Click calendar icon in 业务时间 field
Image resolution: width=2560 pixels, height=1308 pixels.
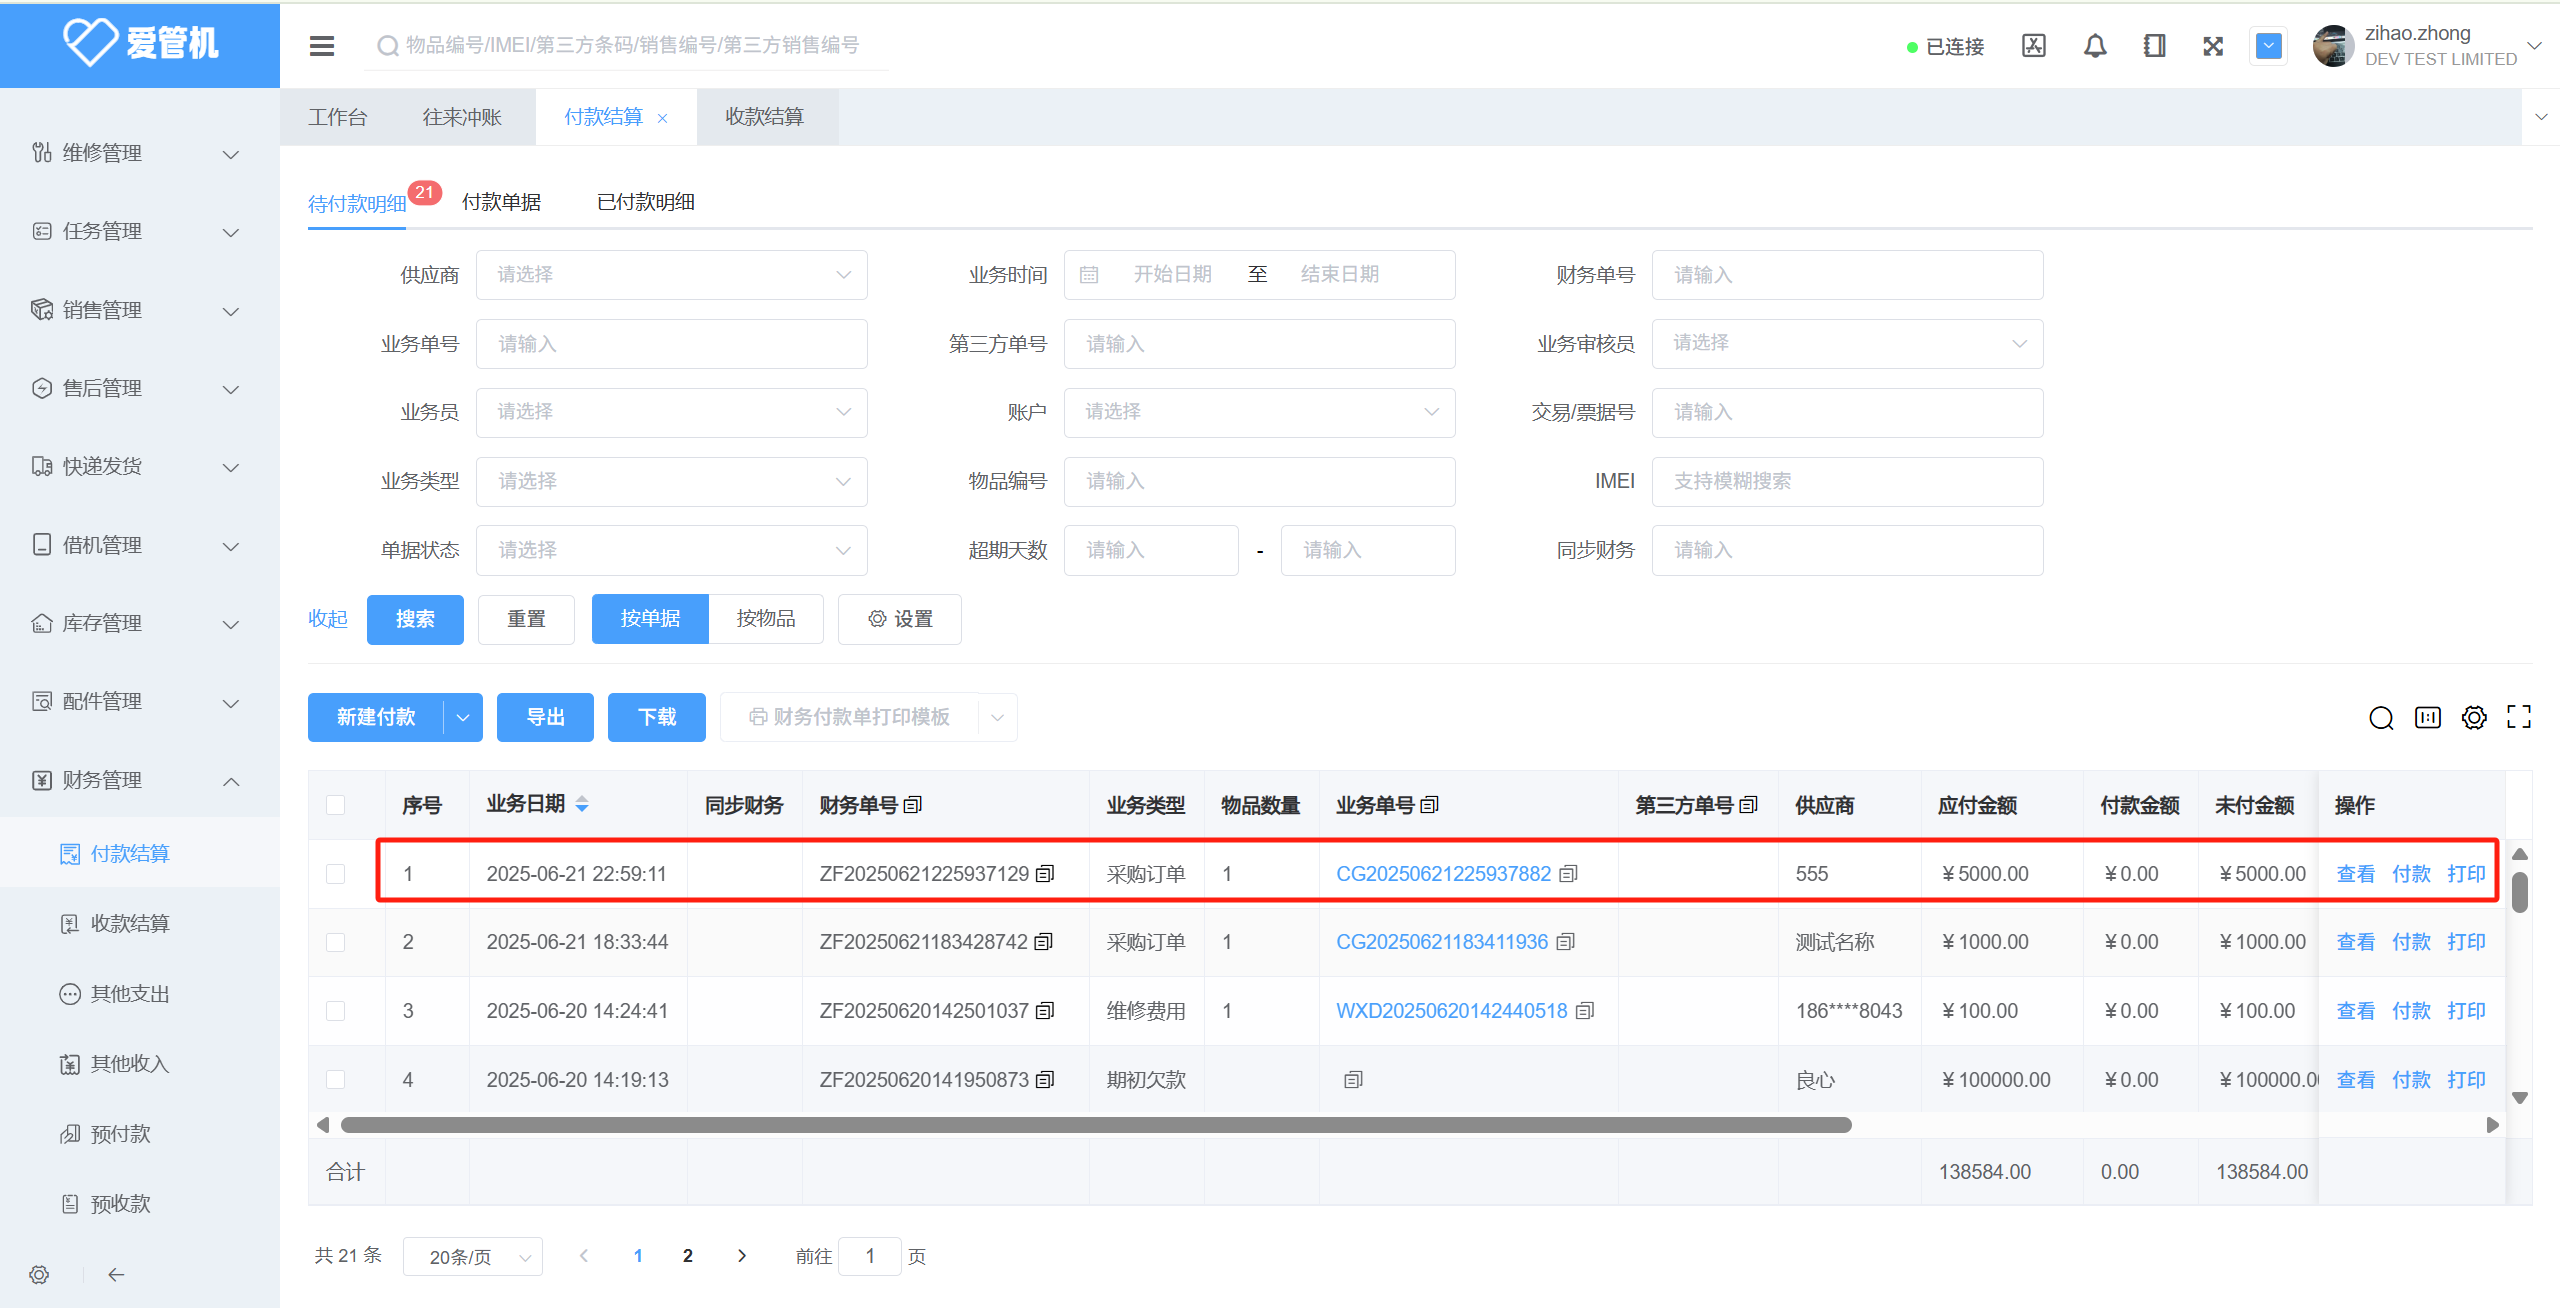pyautogui.click(x=1089, y=275)
